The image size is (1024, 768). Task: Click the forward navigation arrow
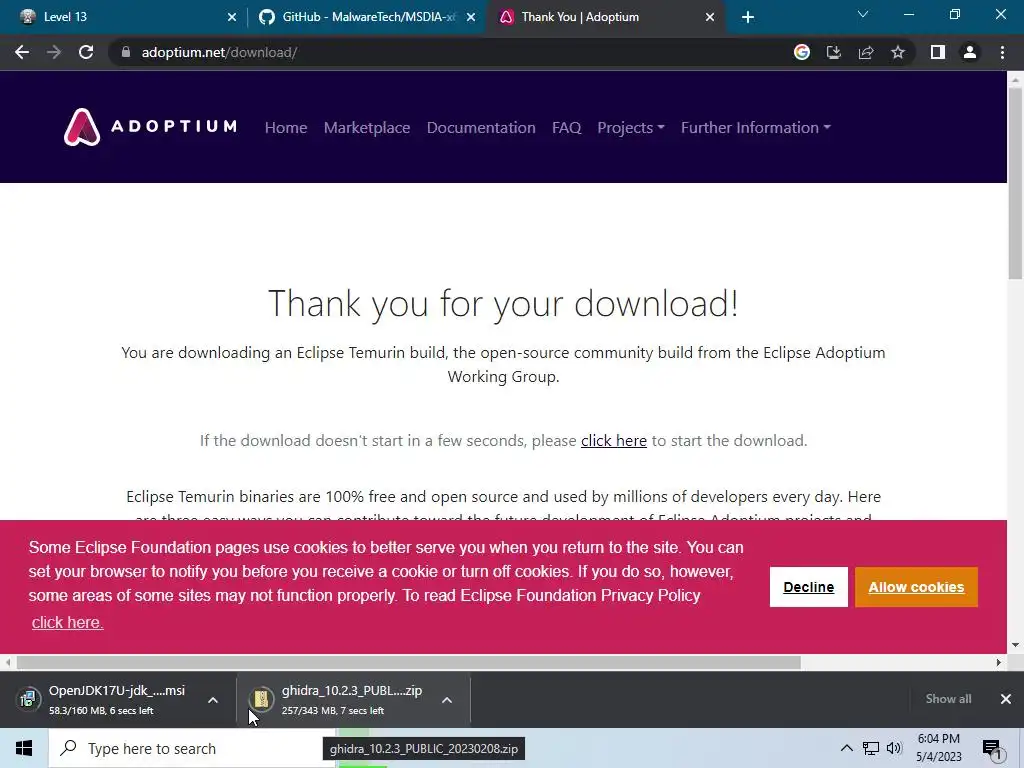point(54,52)
